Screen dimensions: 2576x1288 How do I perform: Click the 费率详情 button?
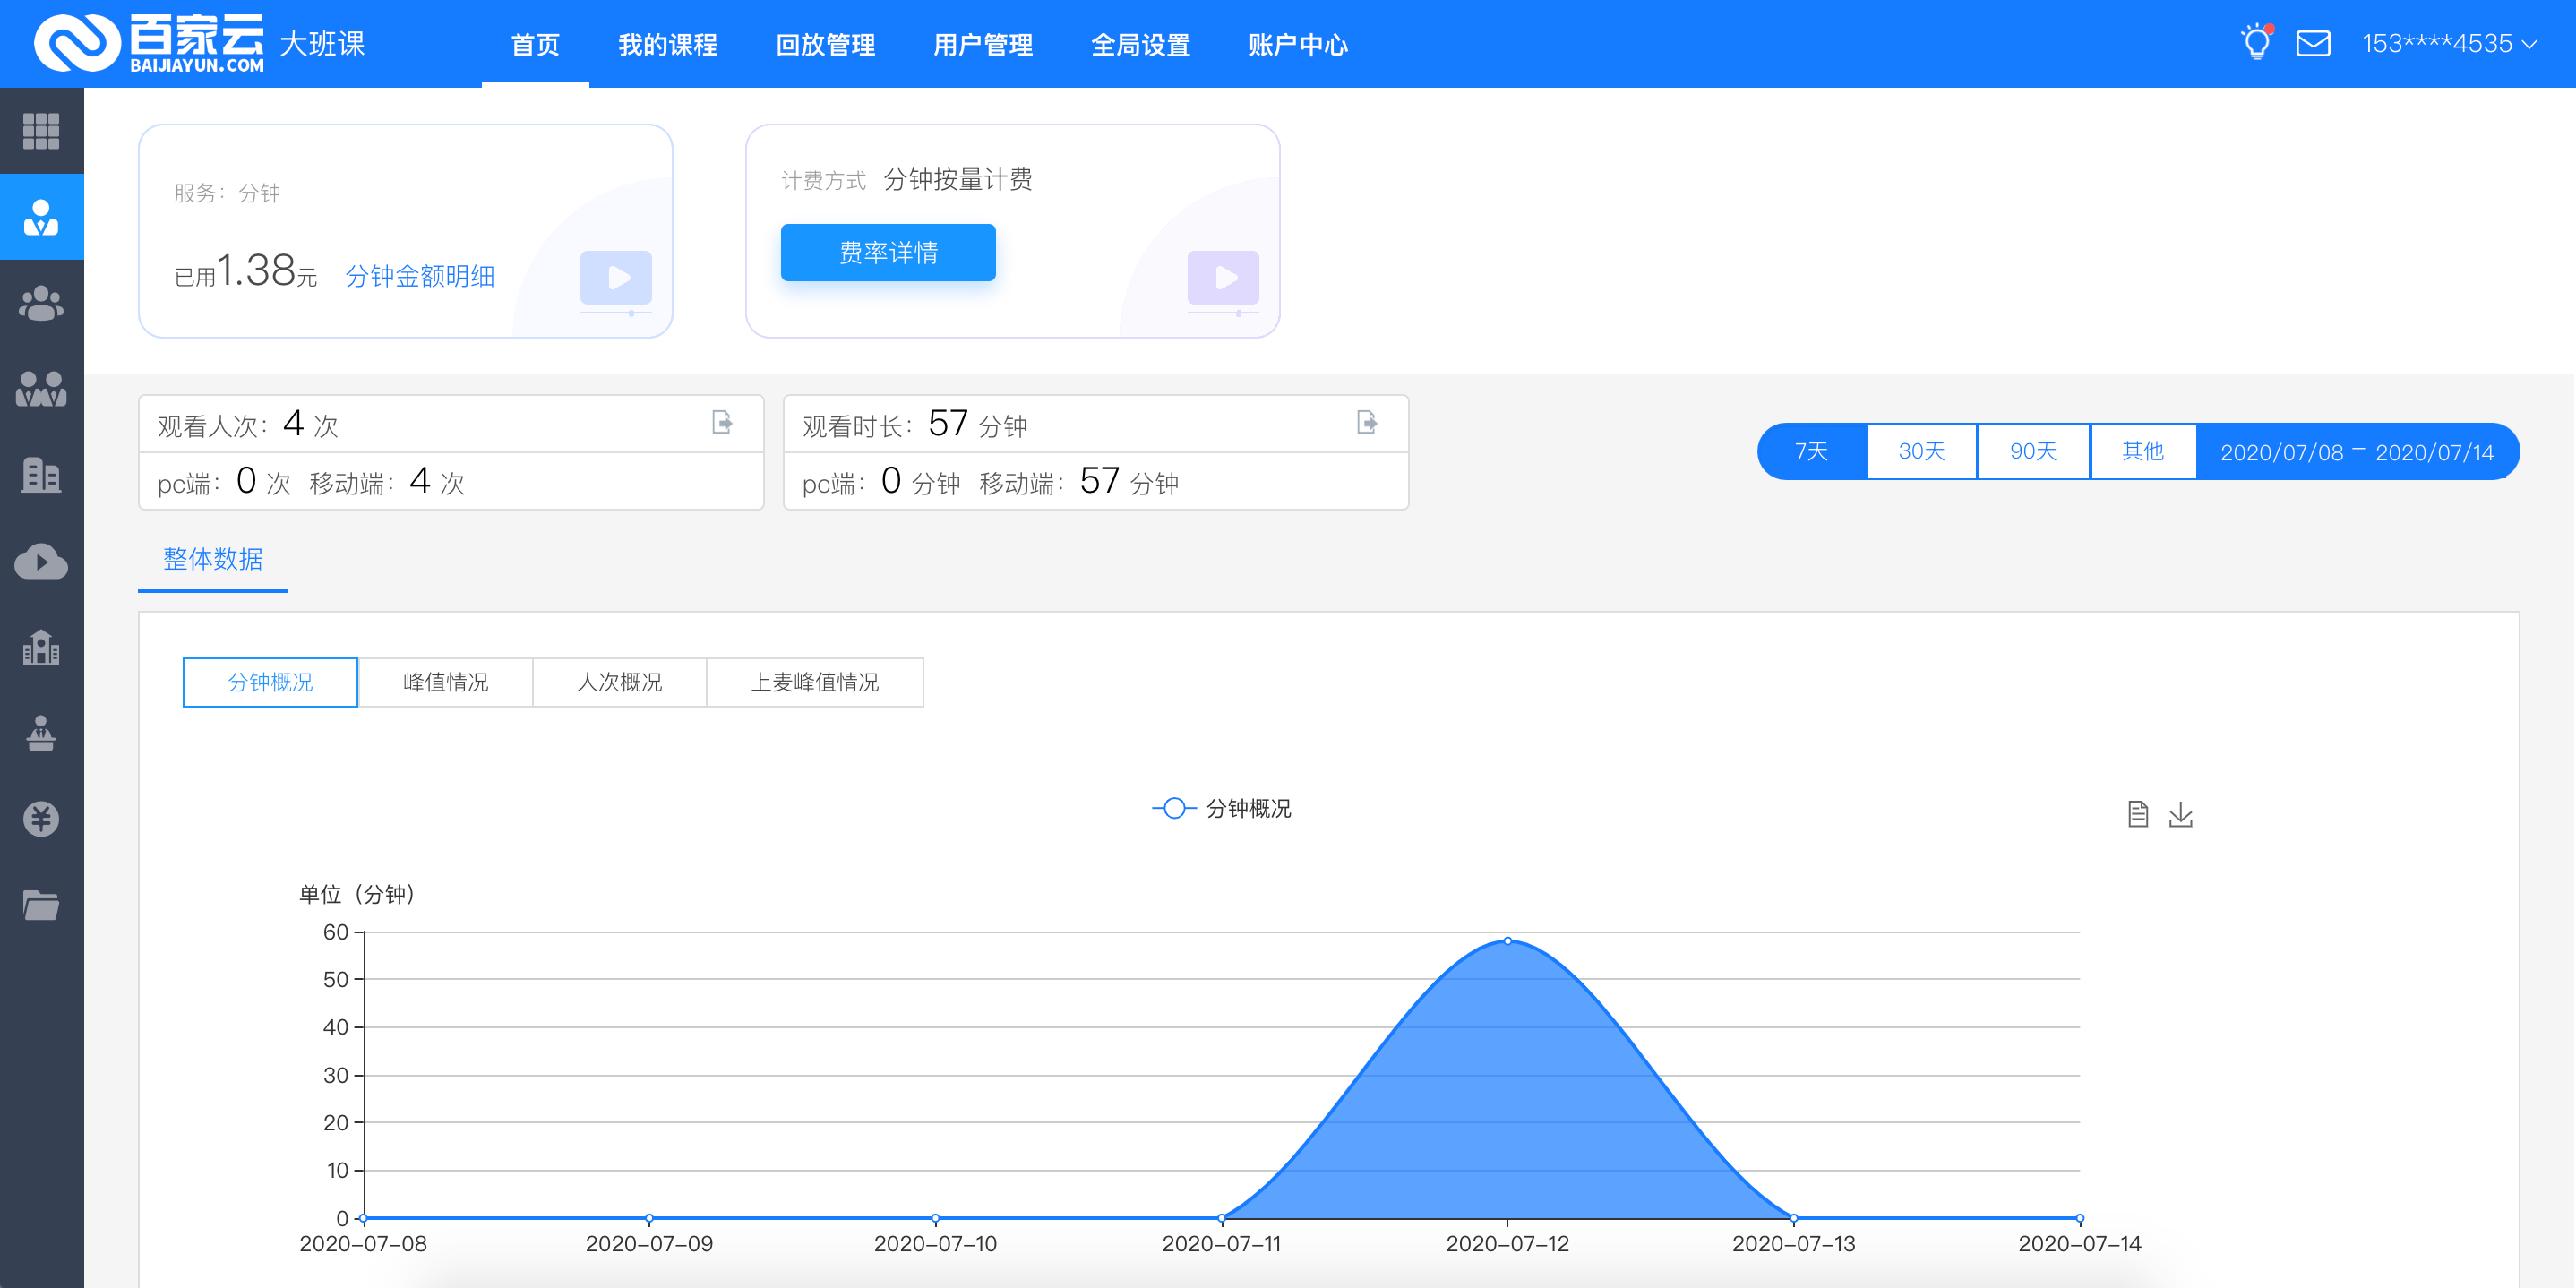(888, 252)
